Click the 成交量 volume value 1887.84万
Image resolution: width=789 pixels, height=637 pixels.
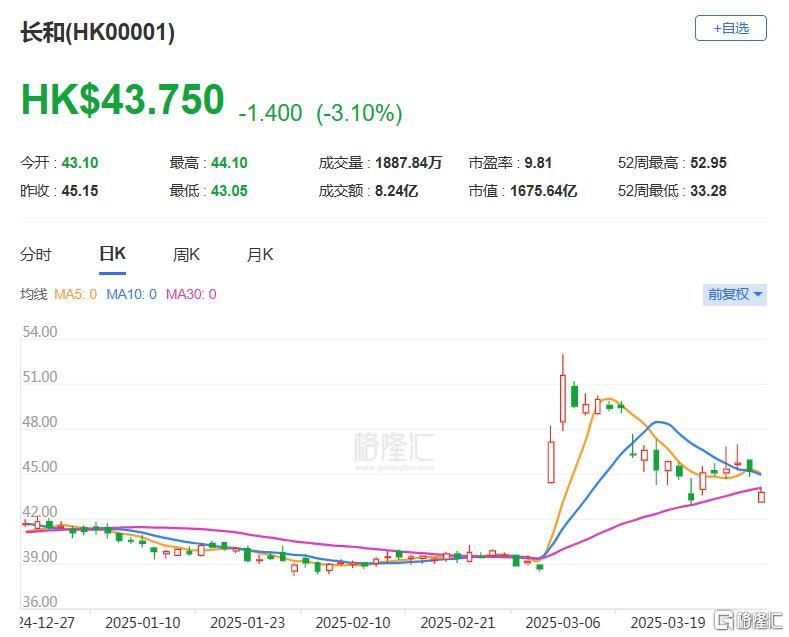(x=409, y=163)
